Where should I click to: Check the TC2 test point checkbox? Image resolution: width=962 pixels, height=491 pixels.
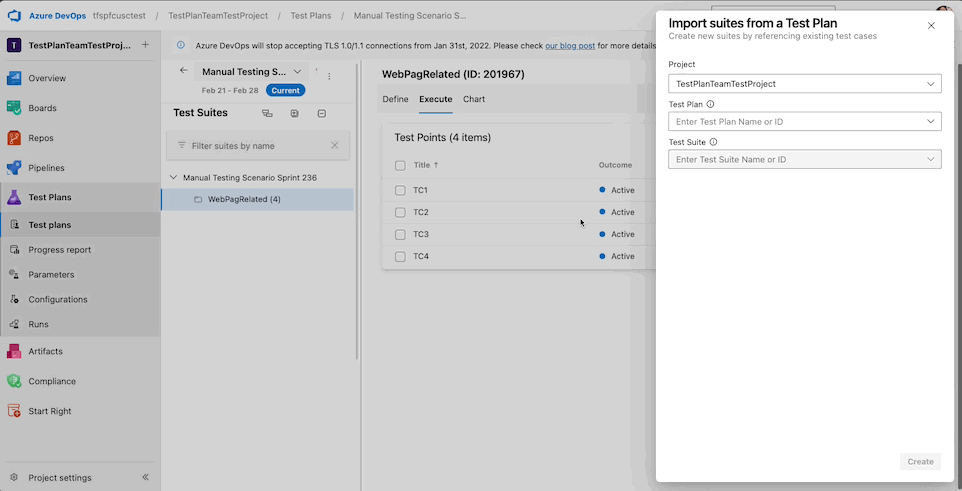tap(400, 212)
